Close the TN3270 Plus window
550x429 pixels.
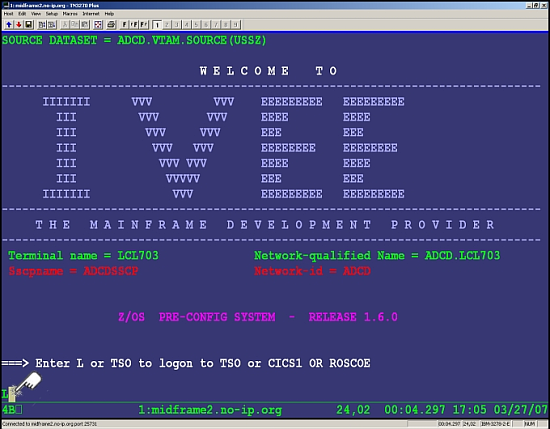click(x=544, y=5)
